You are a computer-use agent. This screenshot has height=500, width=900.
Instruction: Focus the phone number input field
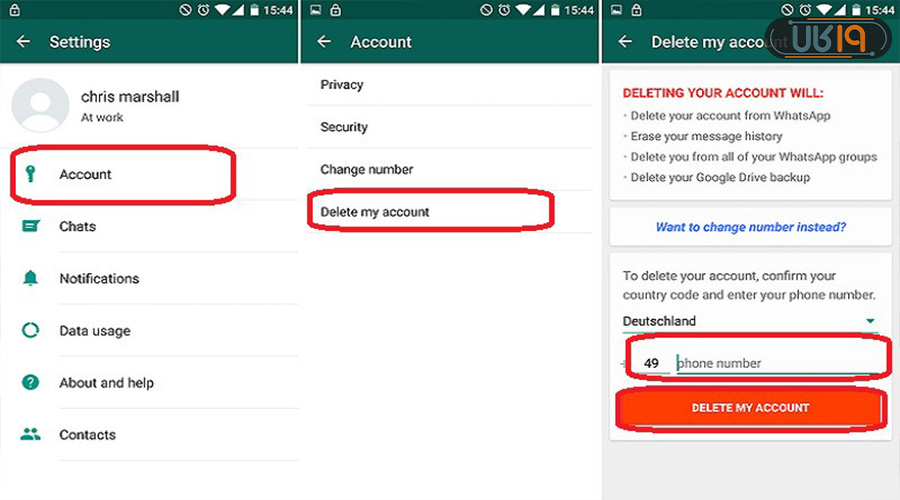click(777, 363)
